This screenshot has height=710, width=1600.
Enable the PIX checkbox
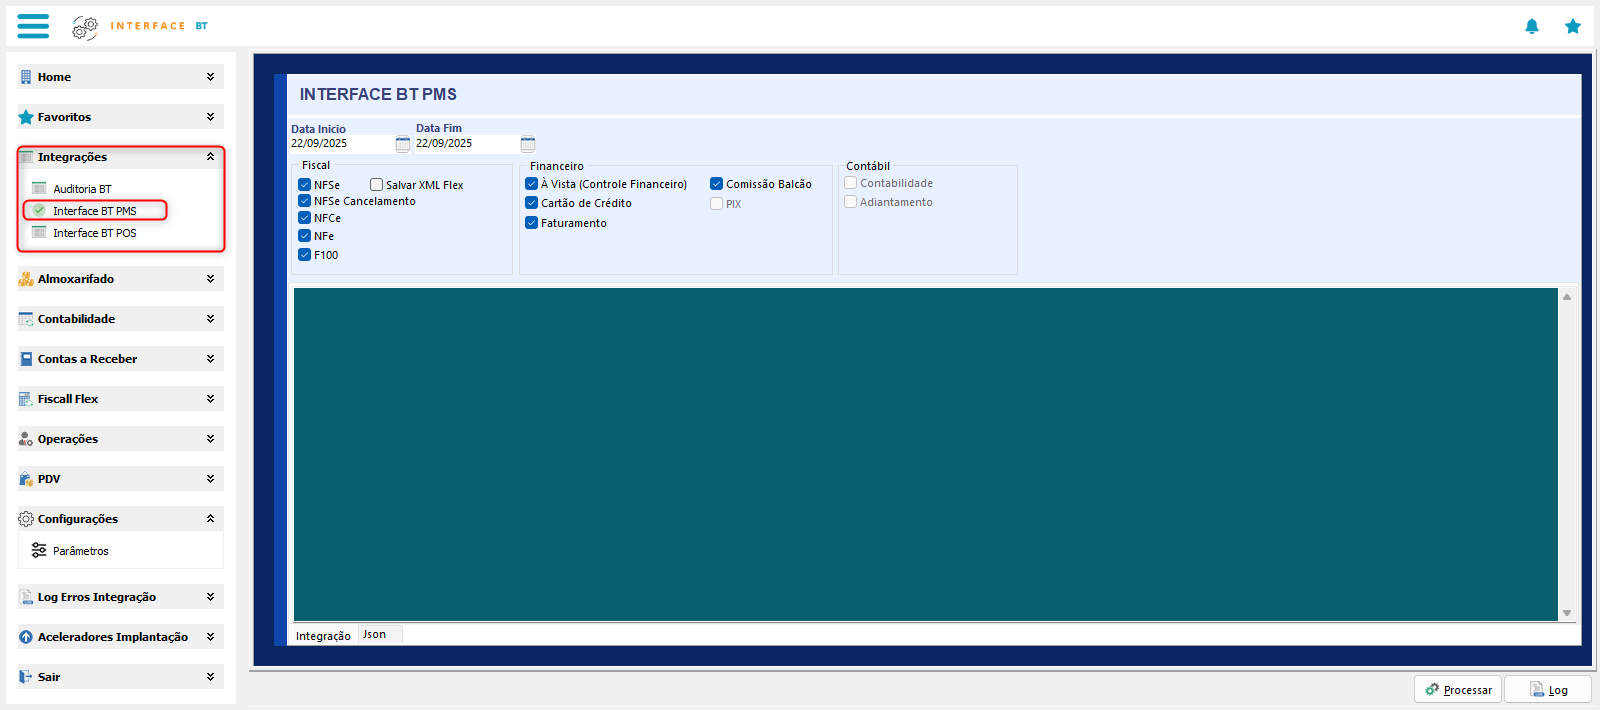tap(716, 203)
